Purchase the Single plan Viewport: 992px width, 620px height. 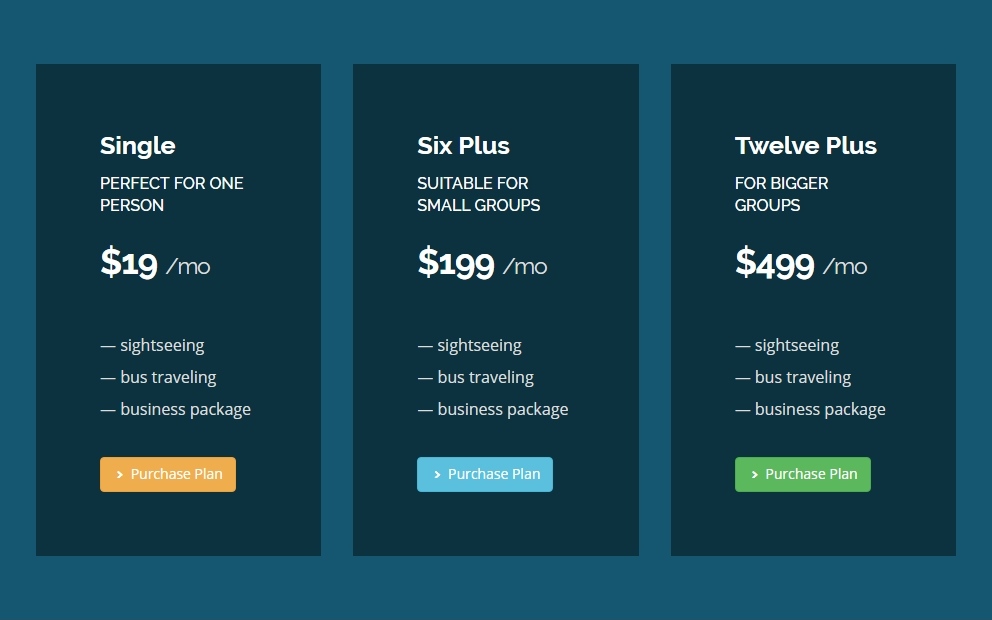(x=168, y=475)
